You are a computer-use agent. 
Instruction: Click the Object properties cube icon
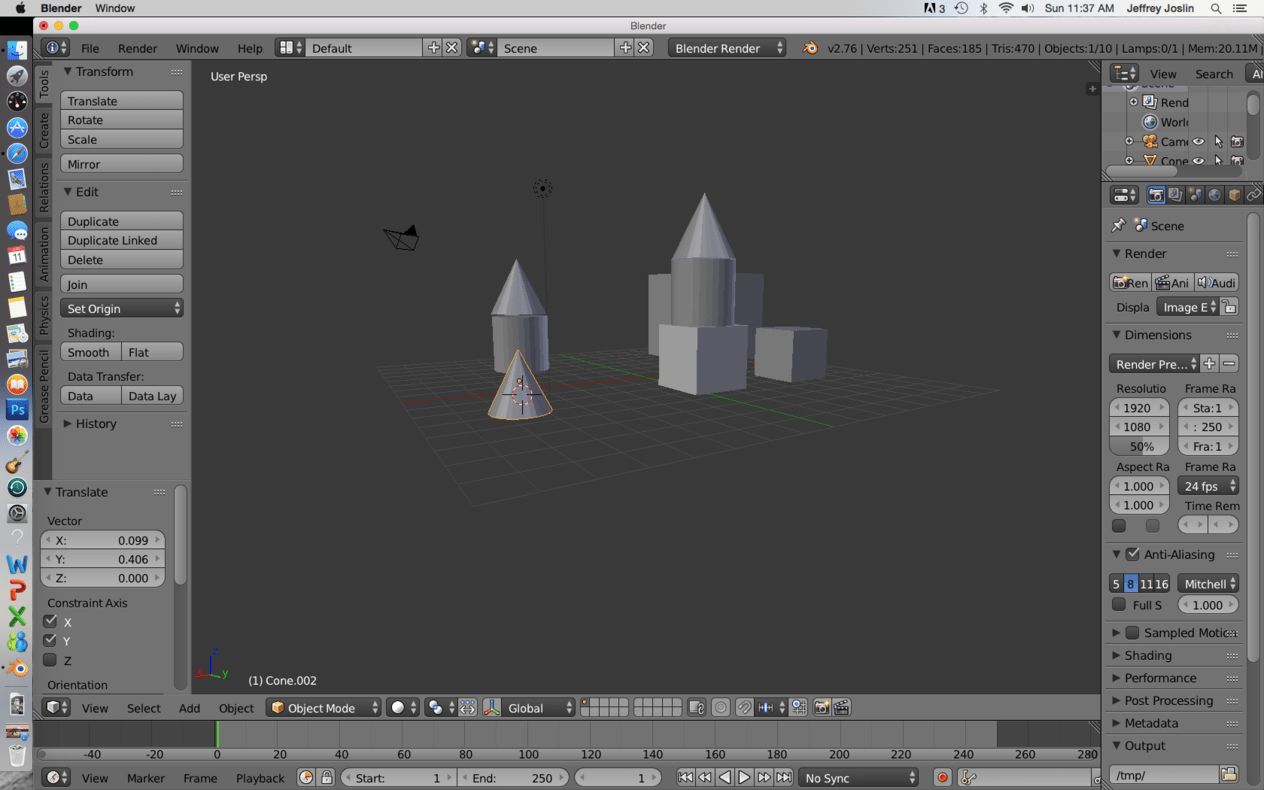click(x=1234, y=195)
